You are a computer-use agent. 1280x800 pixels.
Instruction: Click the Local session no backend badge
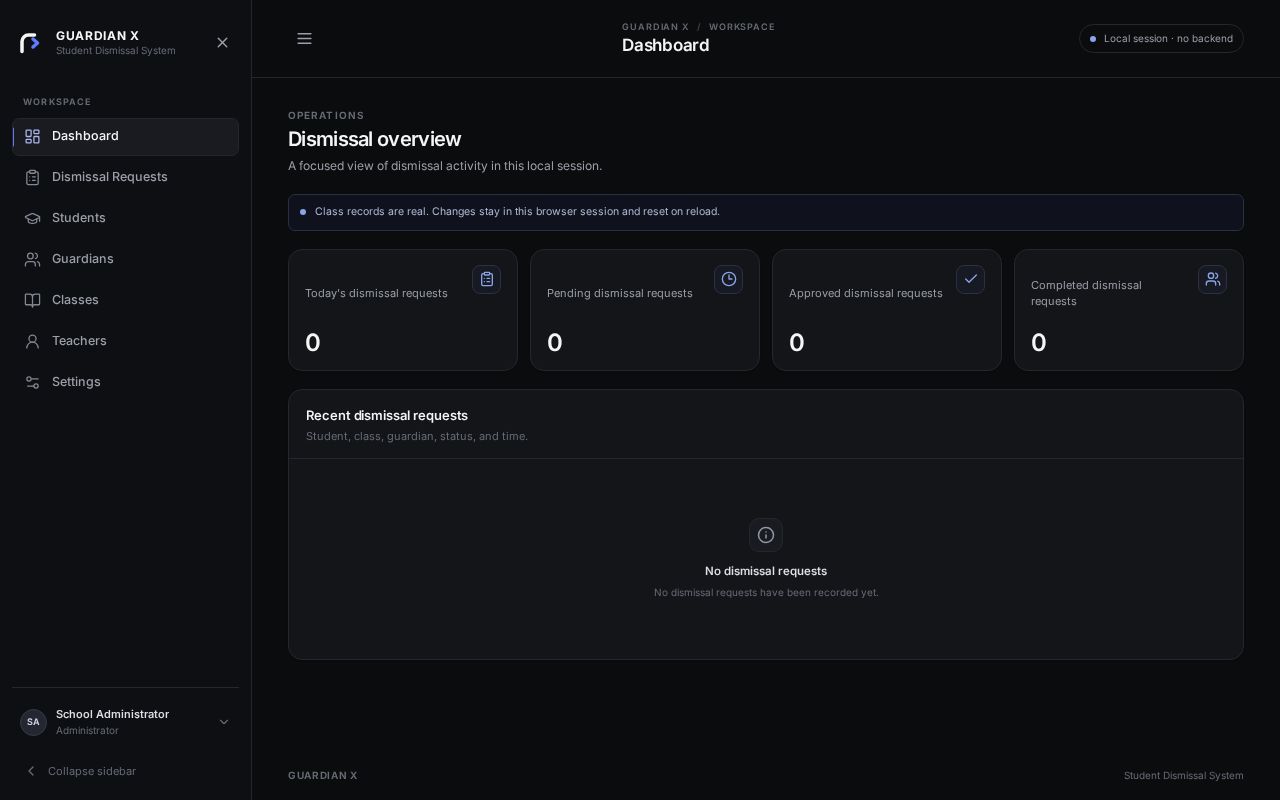pos(1161,39)
